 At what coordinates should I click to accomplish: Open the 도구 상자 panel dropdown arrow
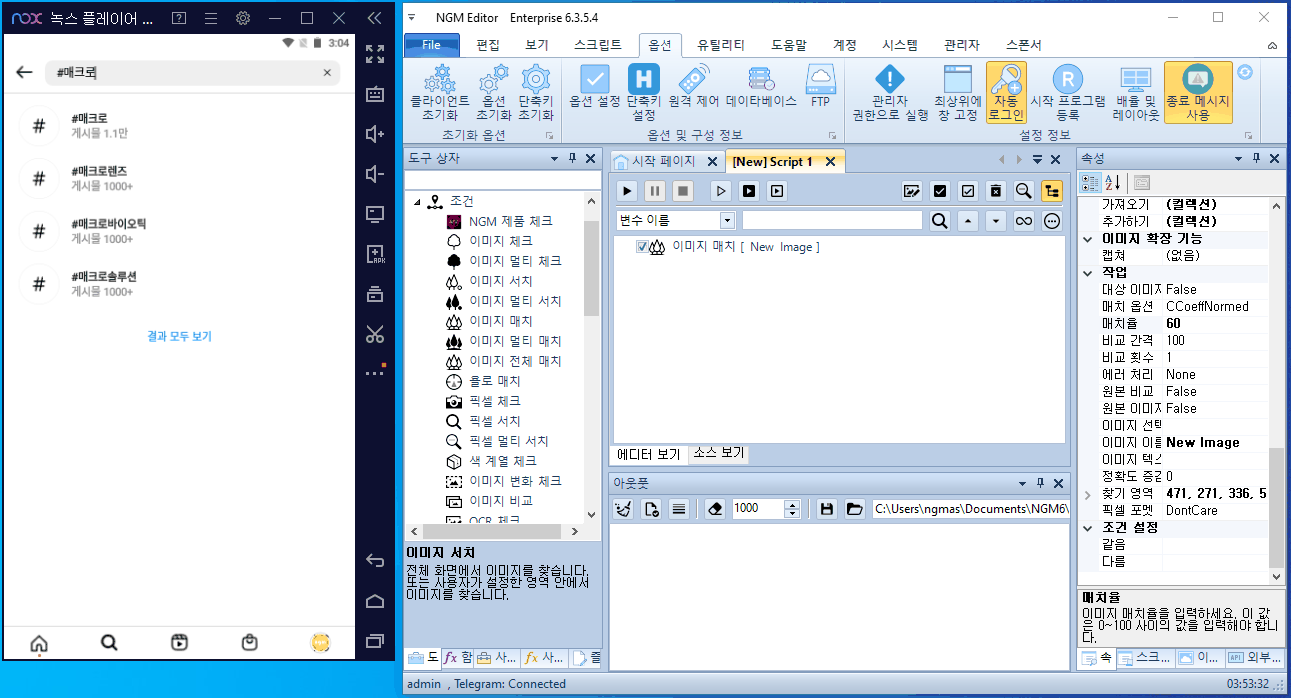(555, 159)
